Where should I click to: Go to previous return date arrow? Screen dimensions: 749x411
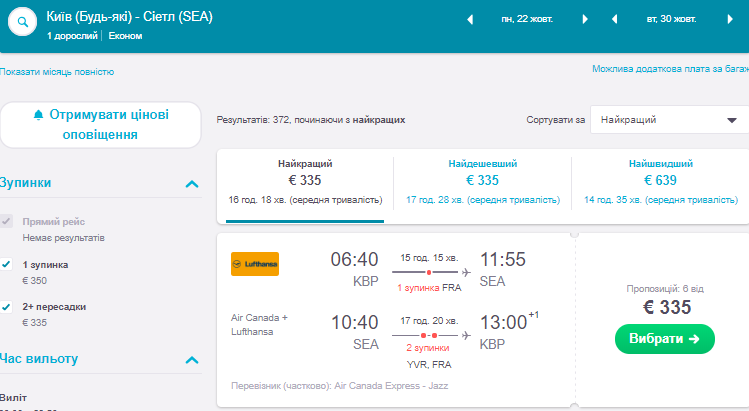615,19
